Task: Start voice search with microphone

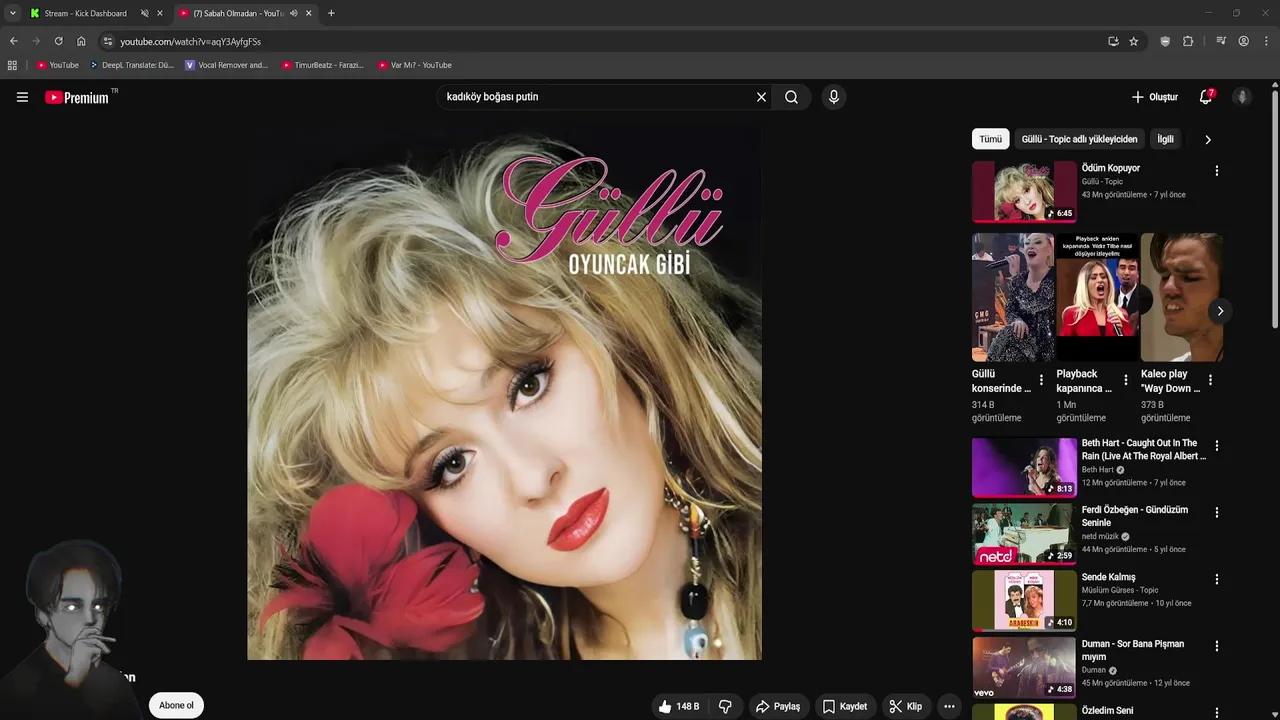Action: 833,97
